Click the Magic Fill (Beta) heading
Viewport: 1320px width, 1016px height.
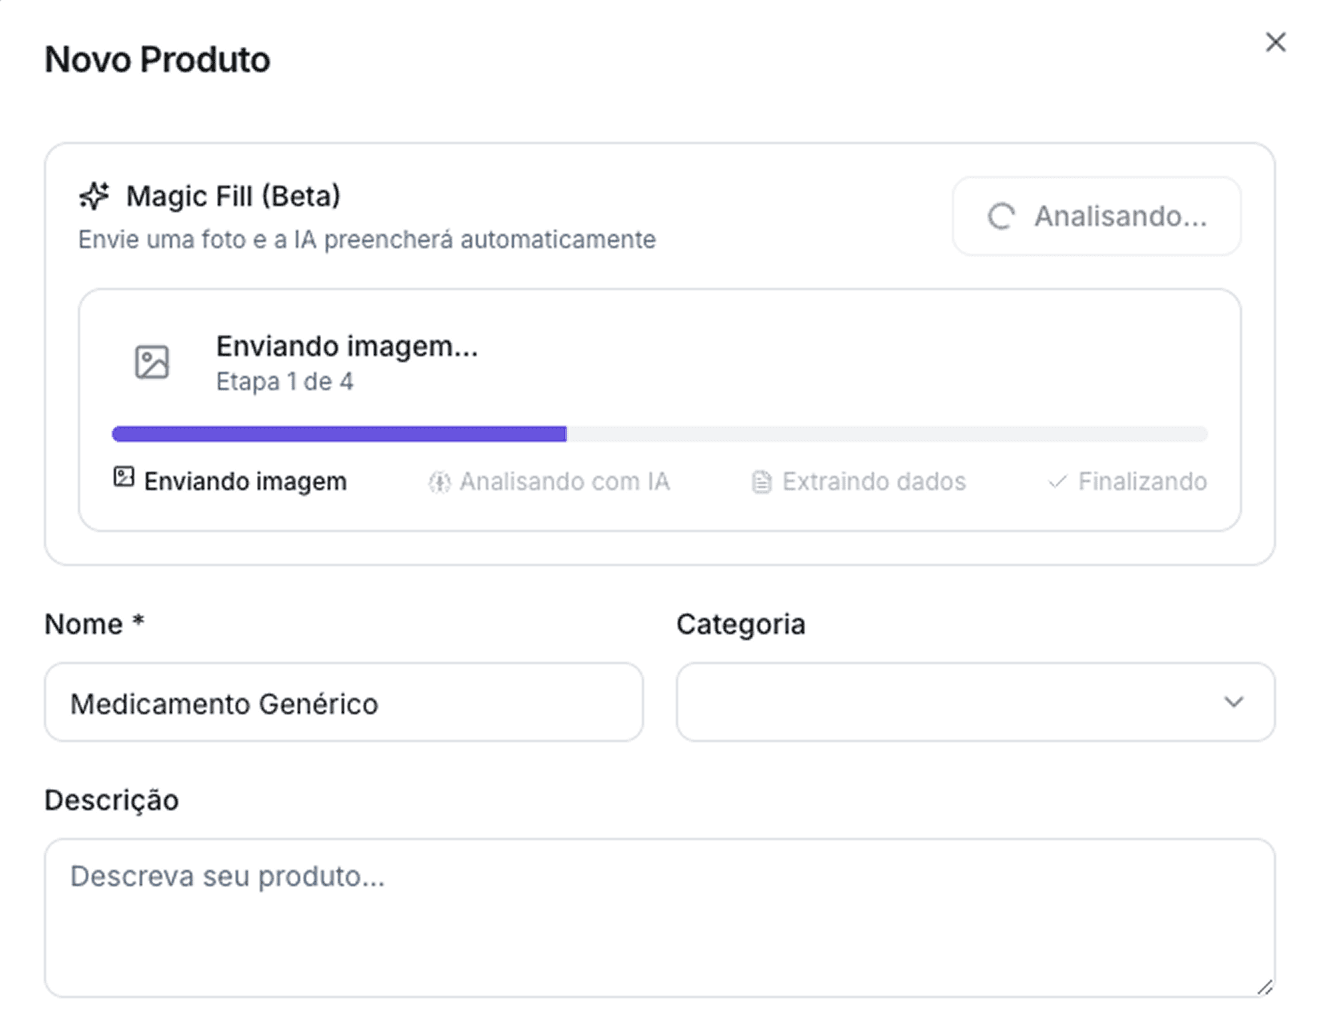(232, 196)
